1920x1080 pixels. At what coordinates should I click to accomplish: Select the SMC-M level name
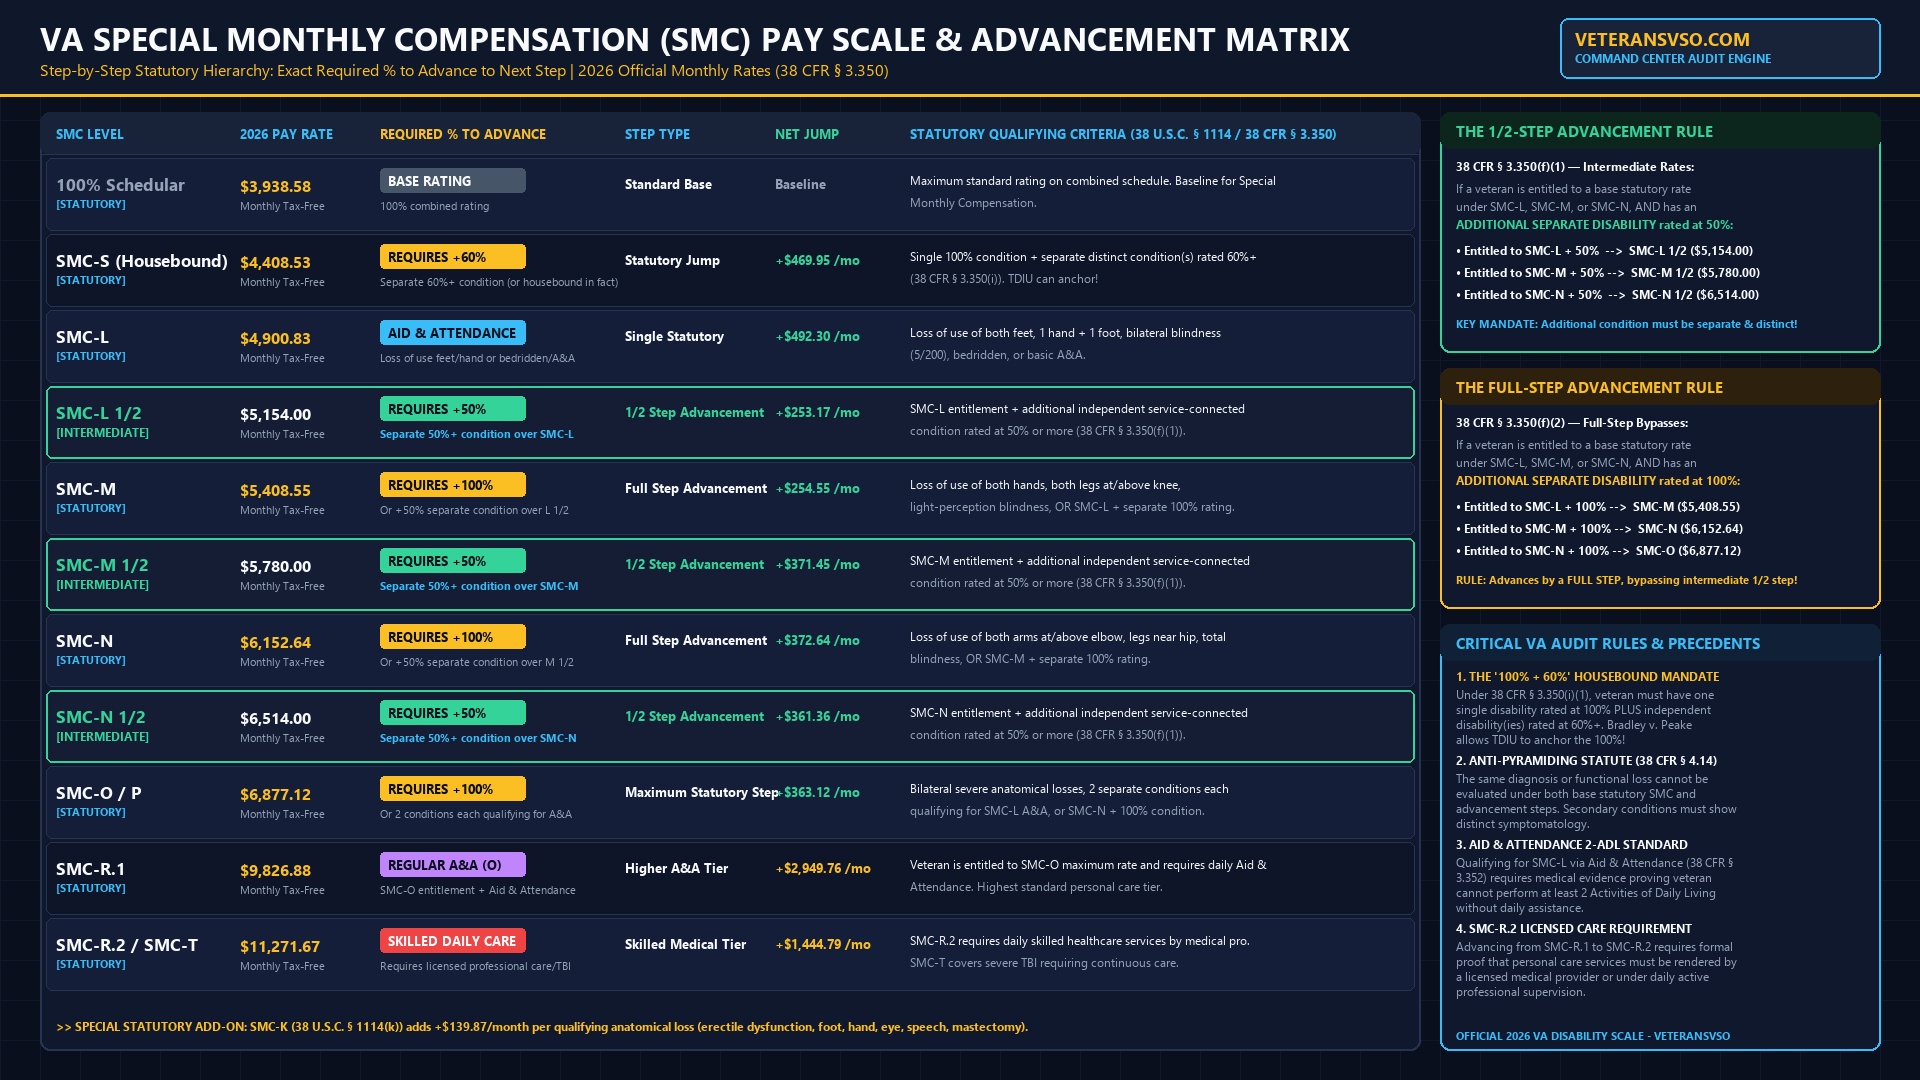[x=86, y=489]
